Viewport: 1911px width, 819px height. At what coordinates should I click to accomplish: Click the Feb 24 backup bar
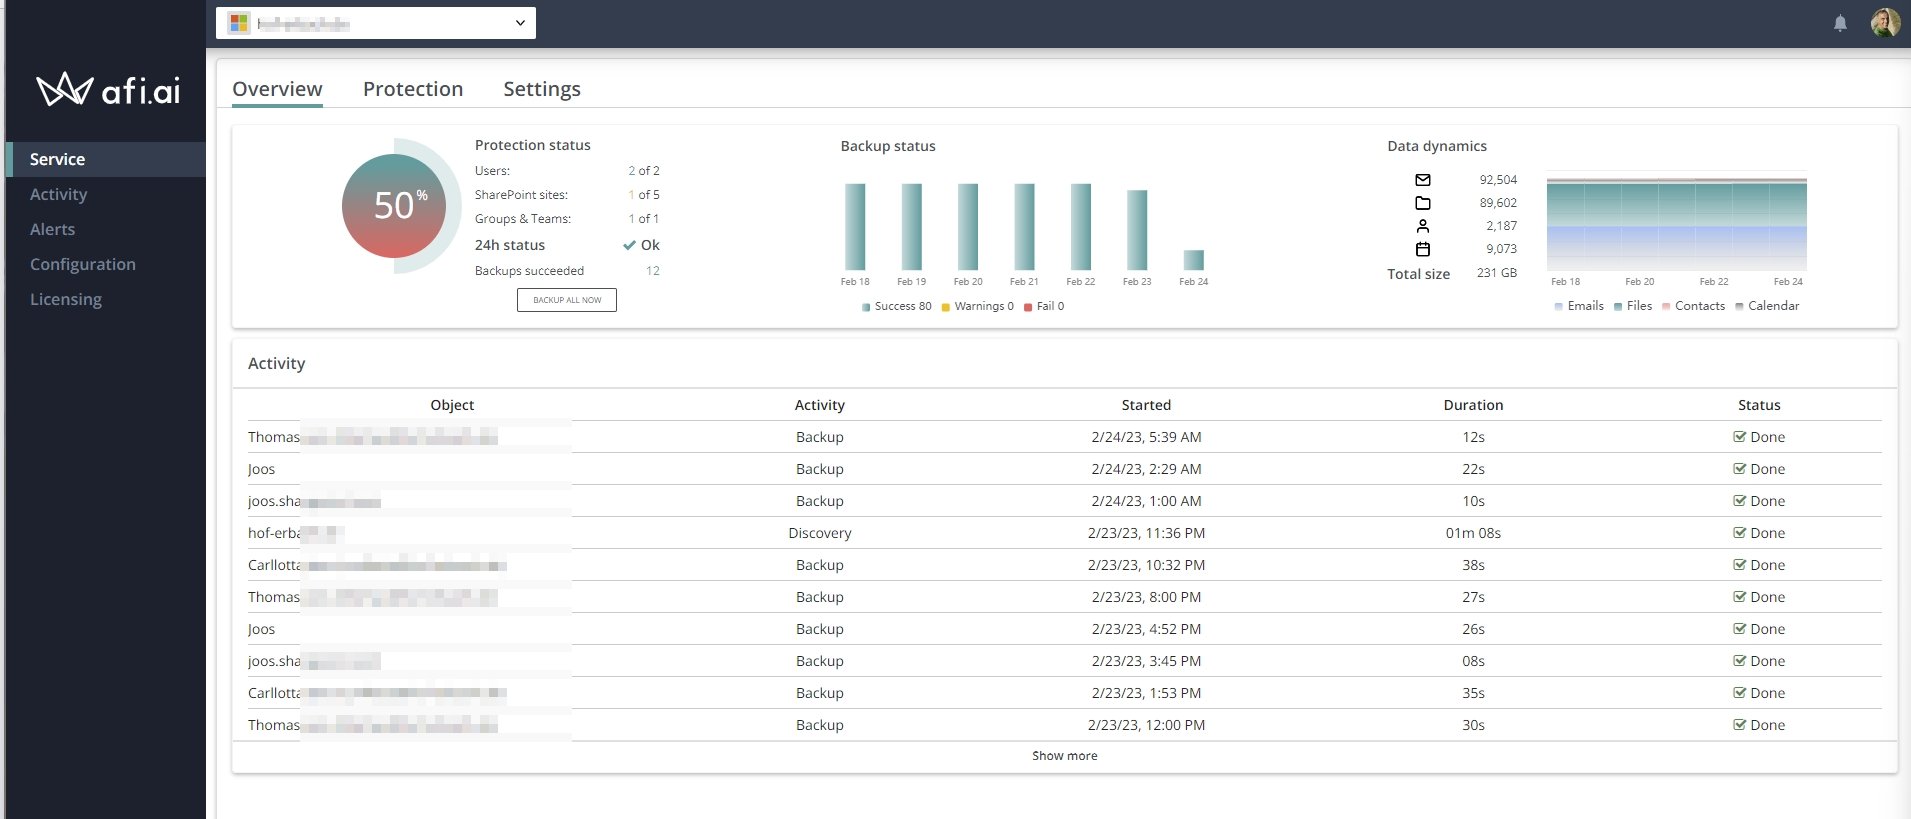[1193, 260]
